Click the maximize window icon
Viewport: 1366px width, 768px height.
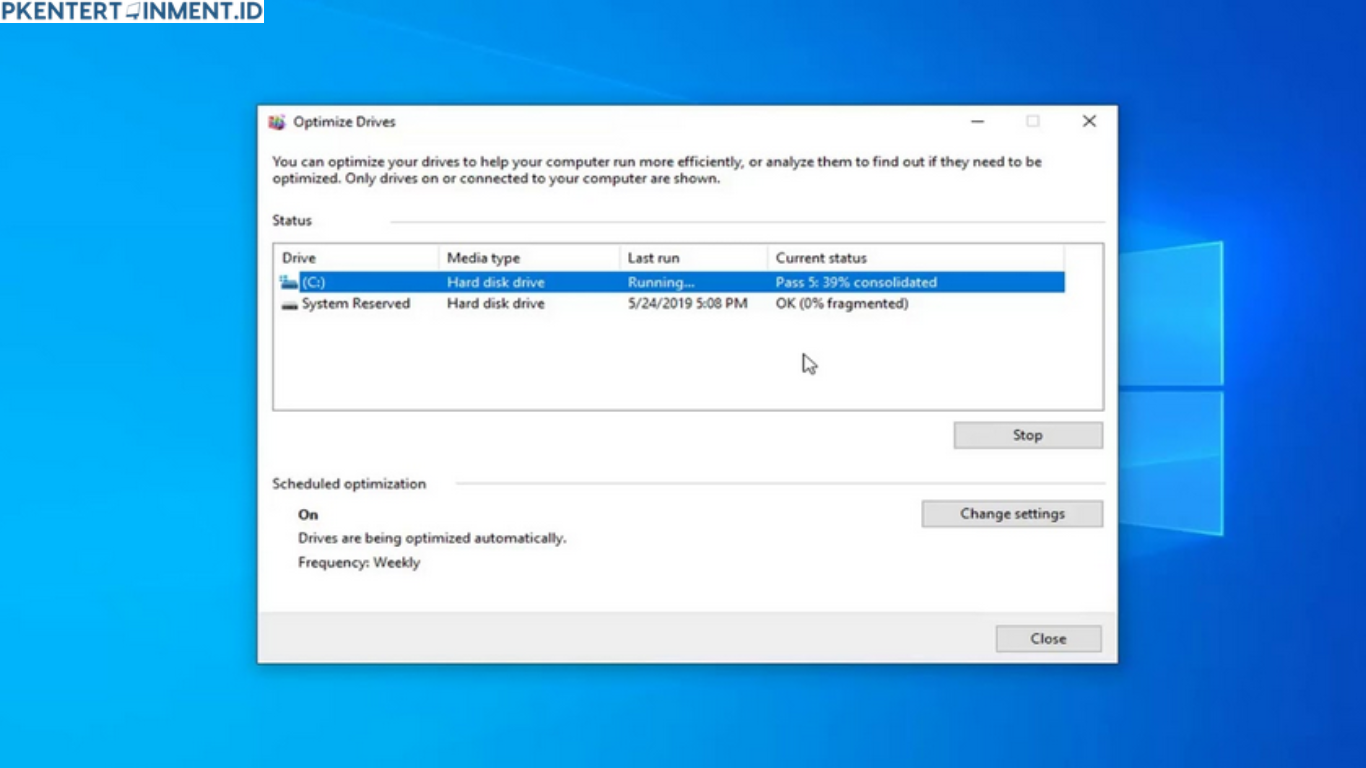click(1032, 120)
